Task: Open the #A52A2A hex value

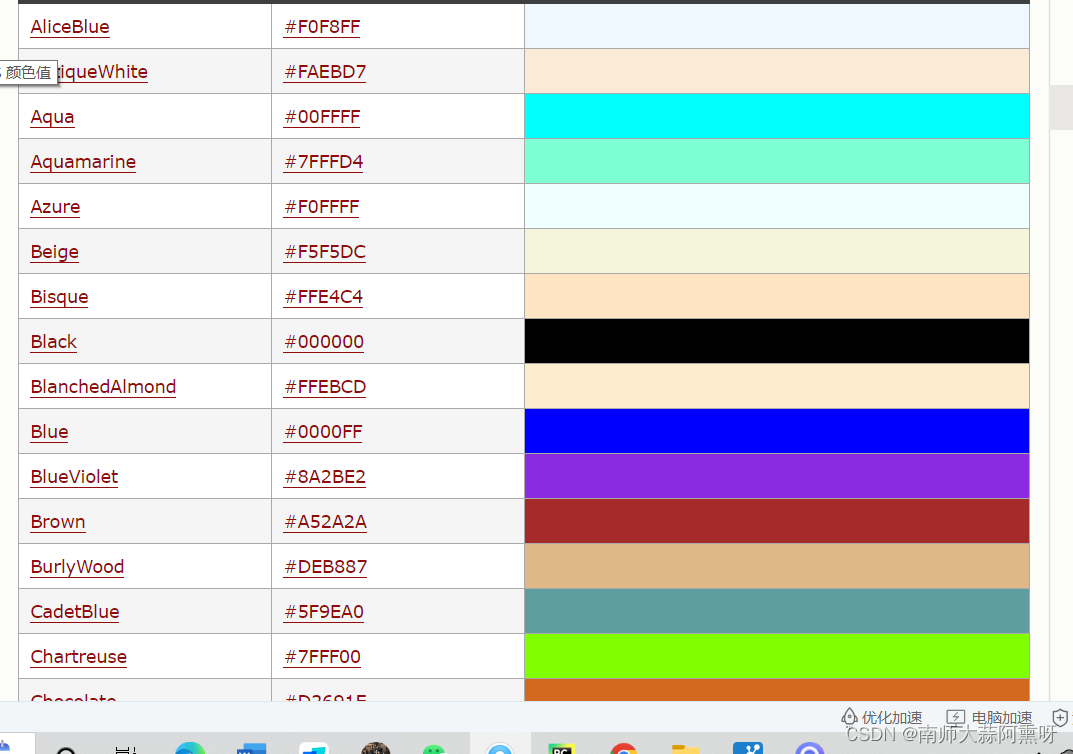Action: click(326, 522)
